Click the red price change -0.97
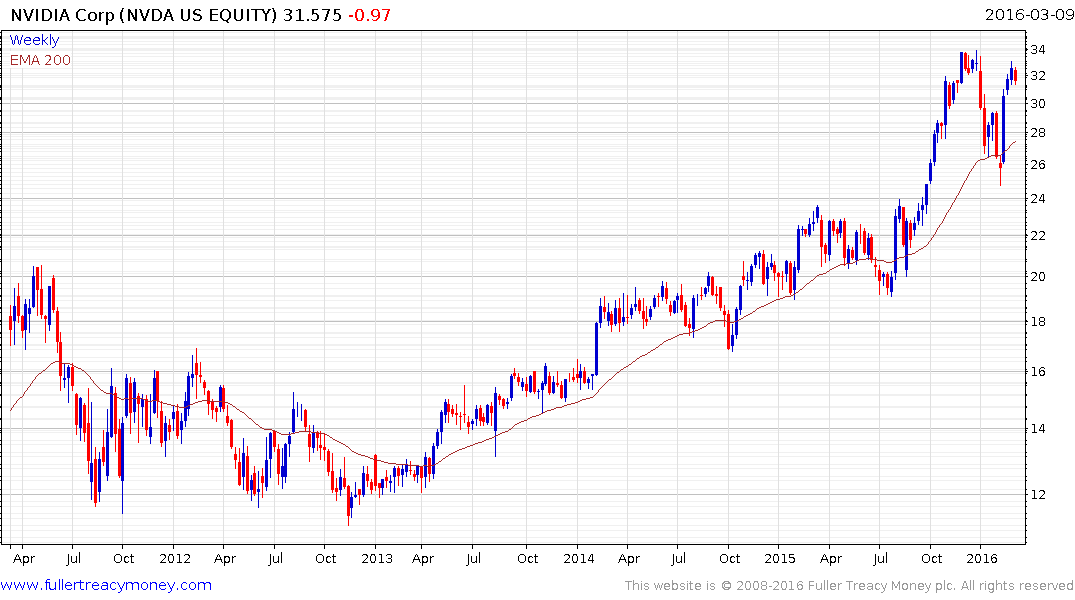Viewport: 1075px width, 600px height. coord(369,15)
